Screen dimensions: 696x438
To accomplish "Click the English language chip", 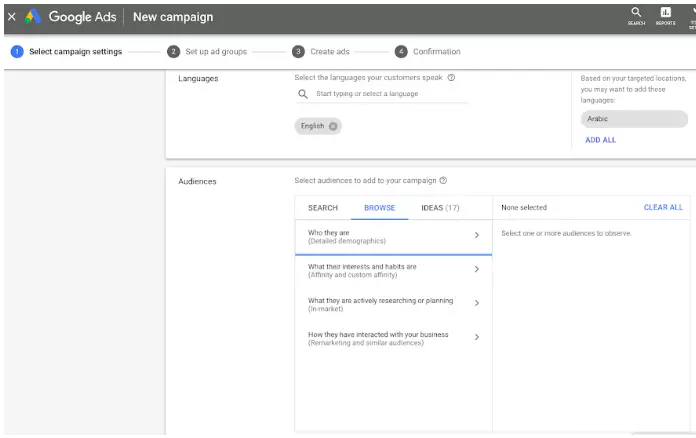I will [318, 126].
